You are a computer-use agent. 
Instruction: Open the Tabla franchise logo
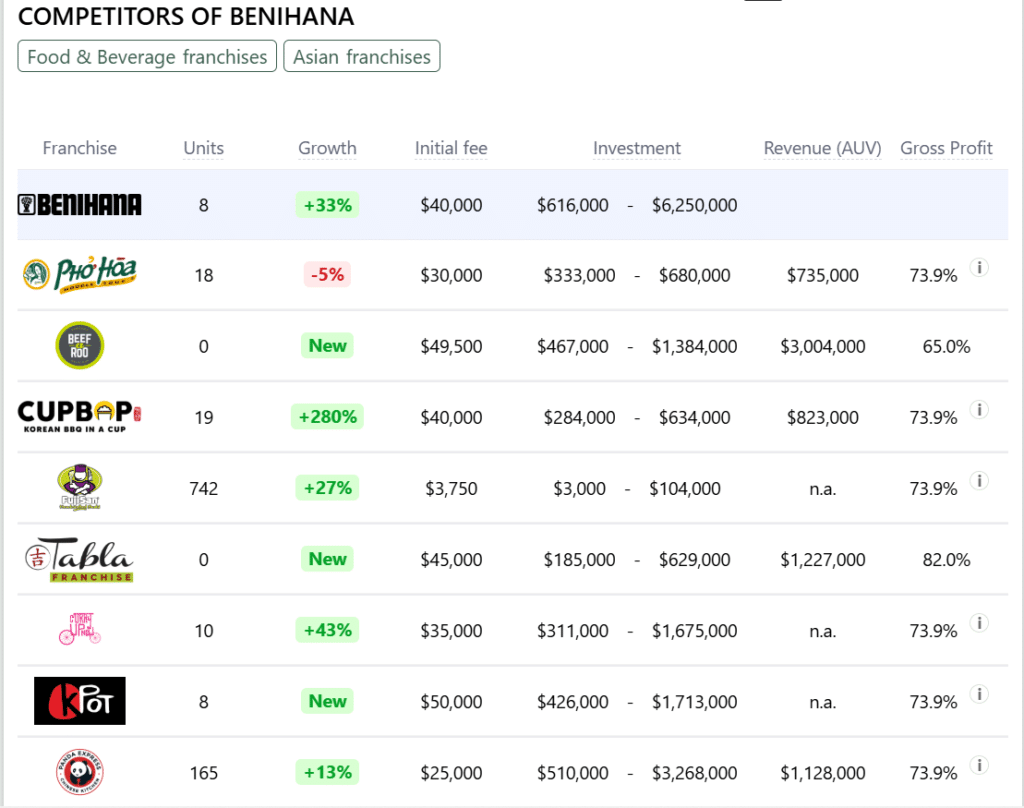click(x=79, y=560)
